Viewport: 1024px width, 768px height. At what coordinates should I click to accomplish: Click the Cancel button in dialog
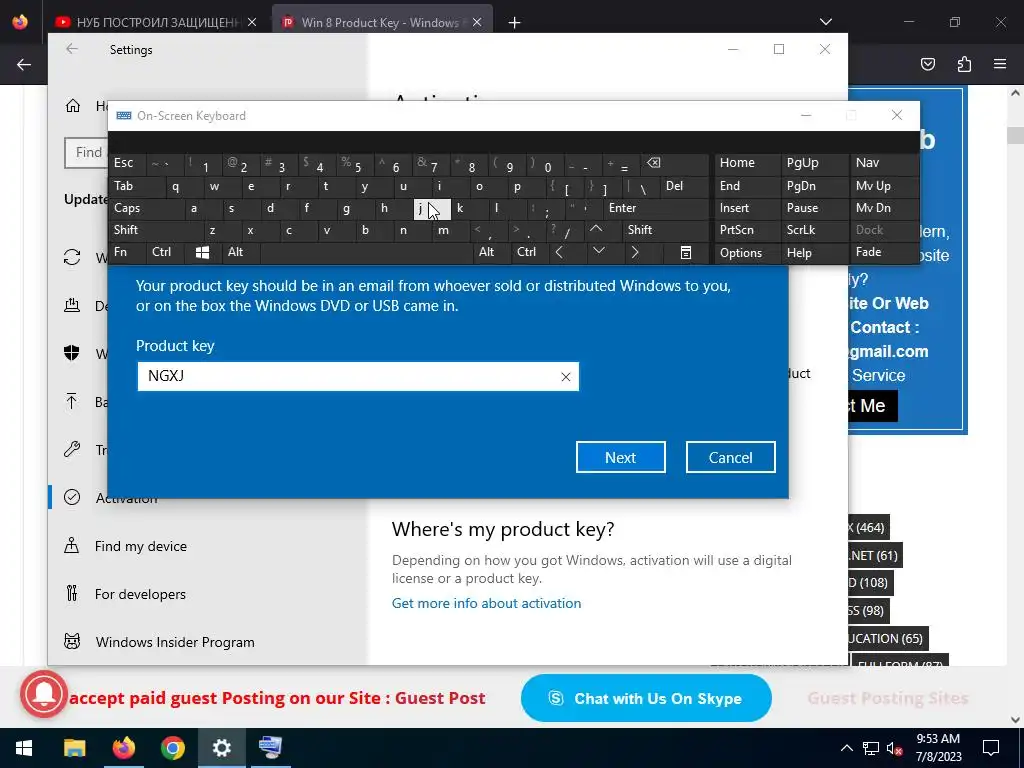pyautogui.click(x=730, y=457)
